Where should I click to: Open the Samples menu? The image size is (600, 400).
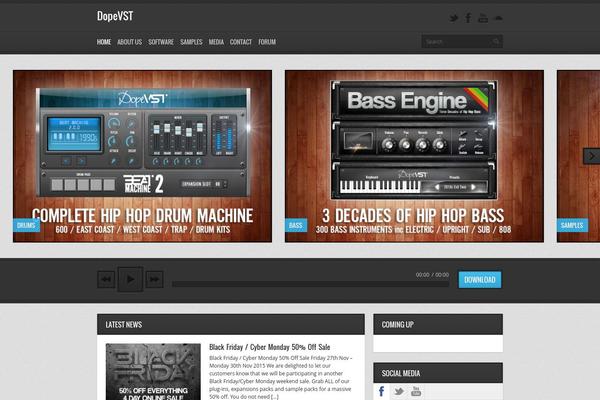tap(191, 42)
